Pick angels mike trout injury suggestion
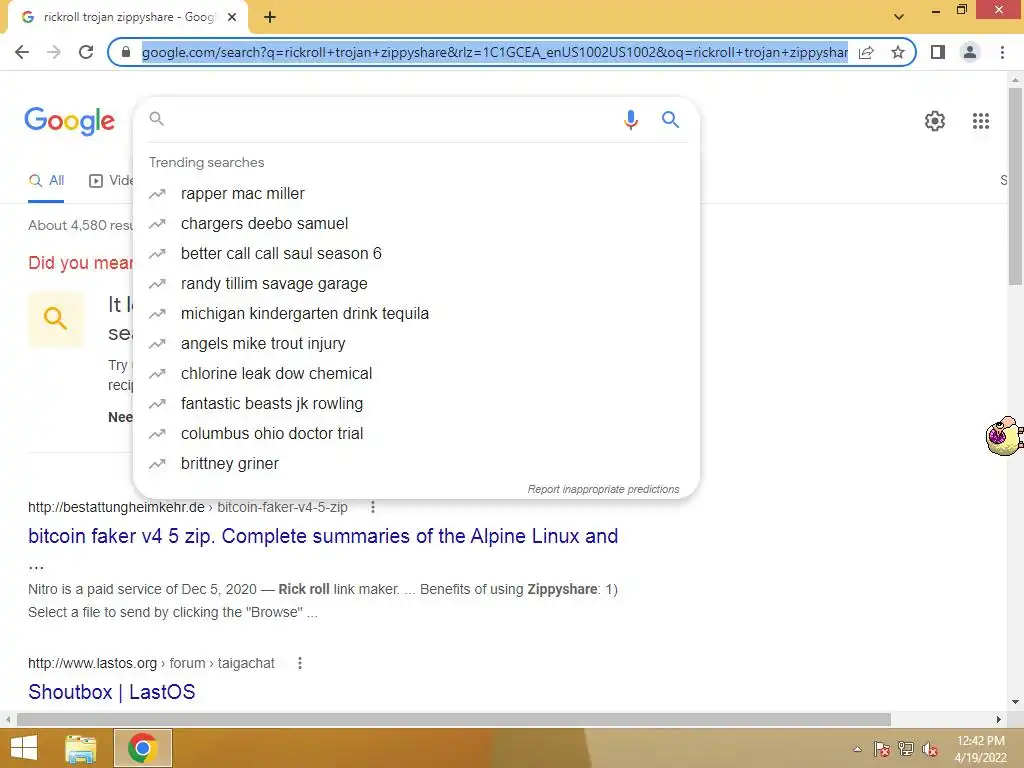The image size is (1024, 768). 416,344
